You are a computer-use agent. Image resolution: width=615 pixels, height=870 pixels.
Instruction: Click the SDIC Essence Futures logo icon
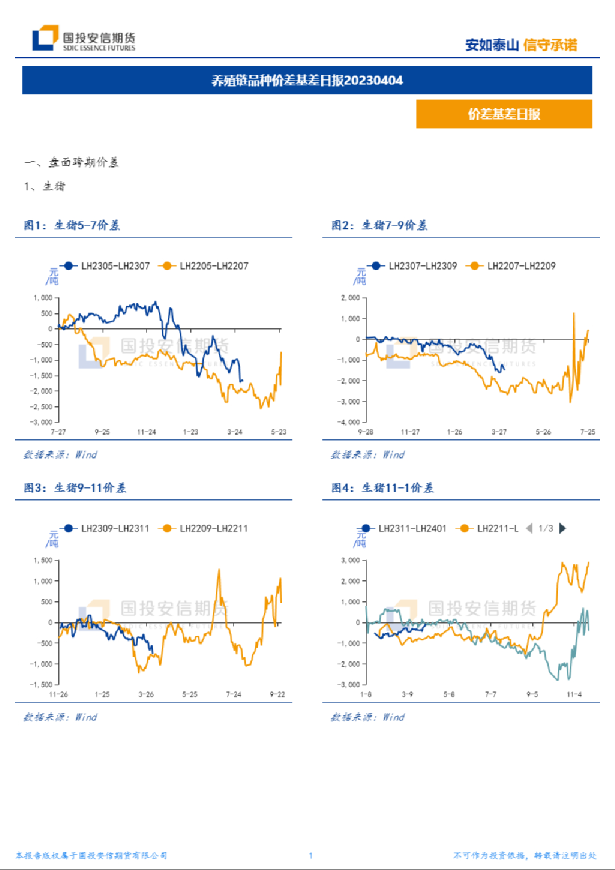[x=43, y=38]
